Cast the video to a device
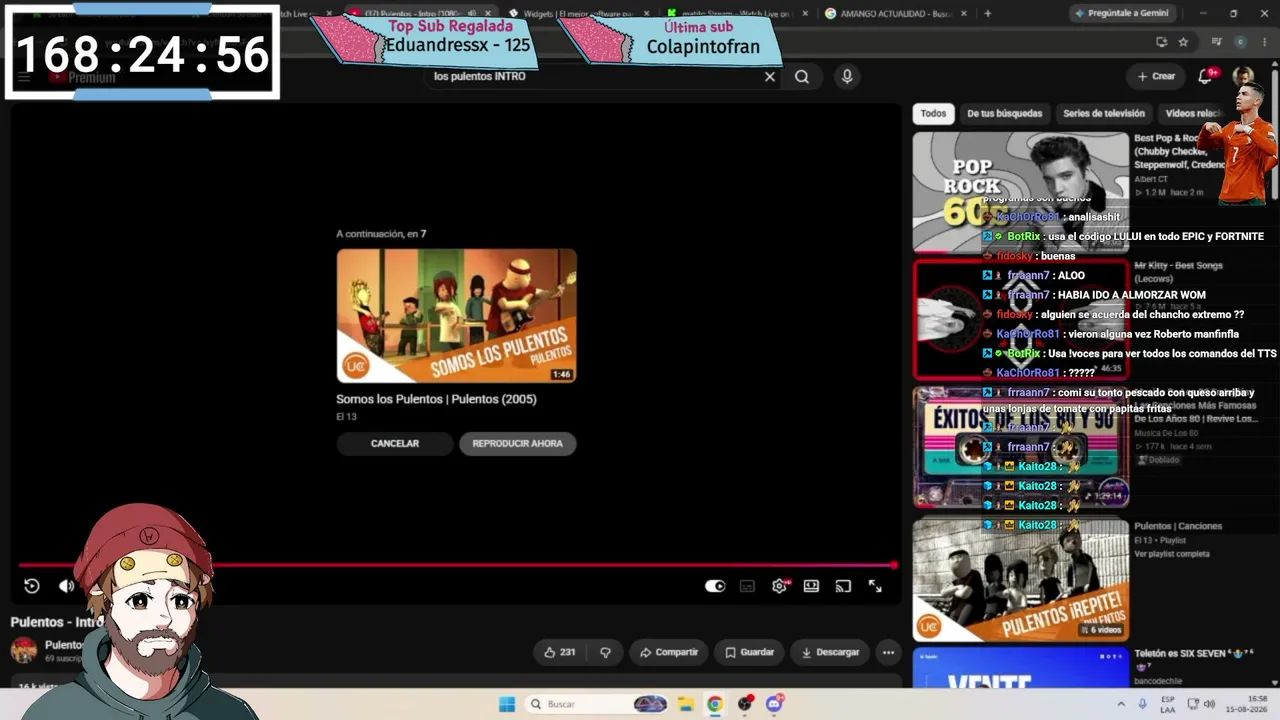This screenshot has width=1280, height=720. [843, 586]
